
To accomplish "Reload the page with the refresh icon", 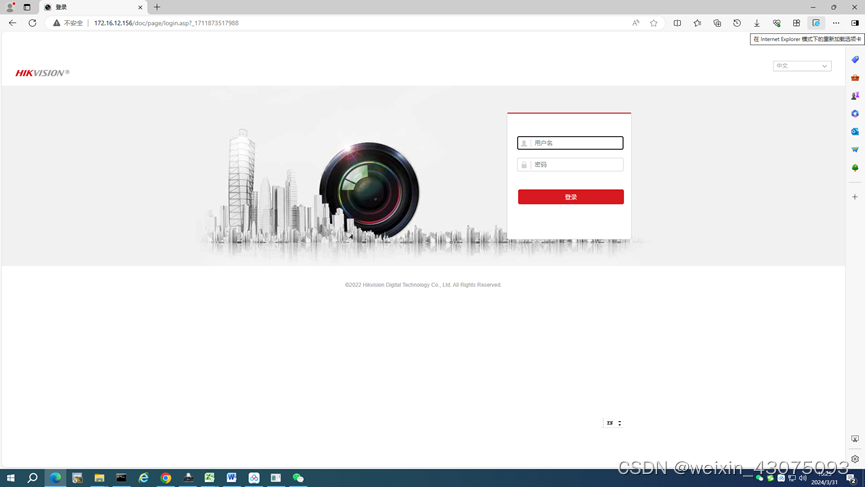I will [33, 23].
